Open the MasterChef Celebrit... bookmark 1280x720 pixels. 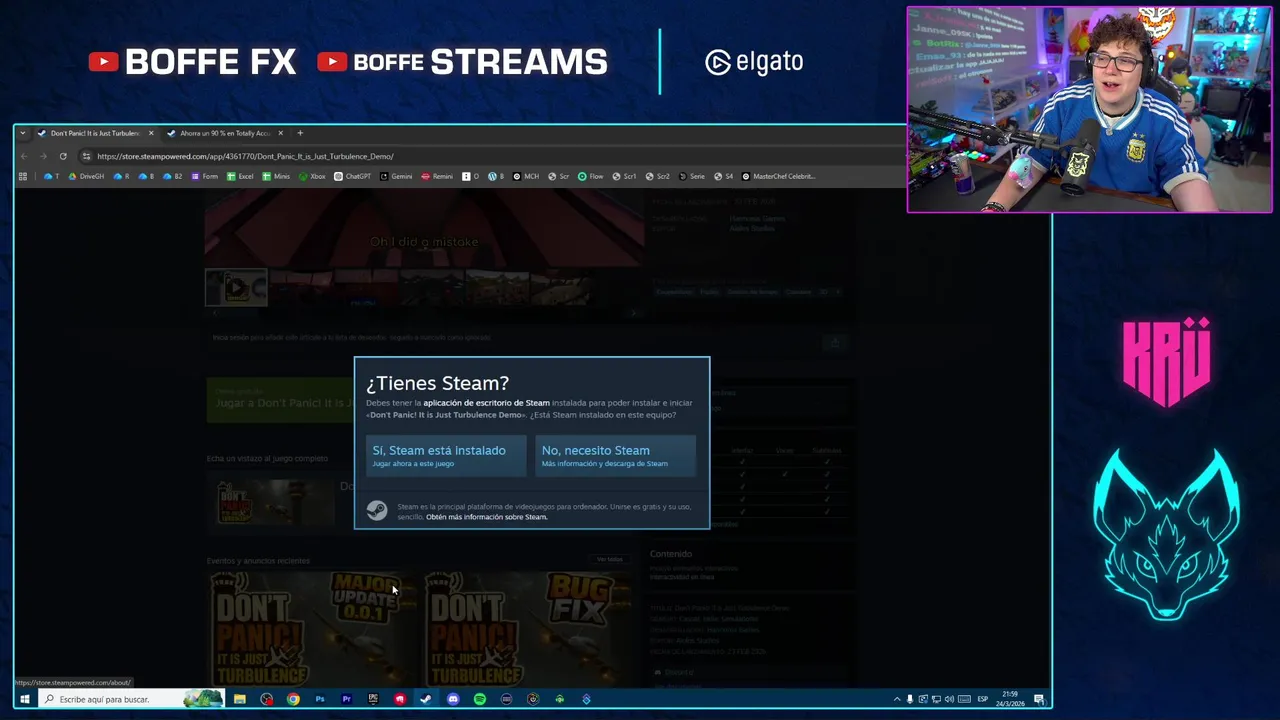pyautogui.click(x=778, y=176)
